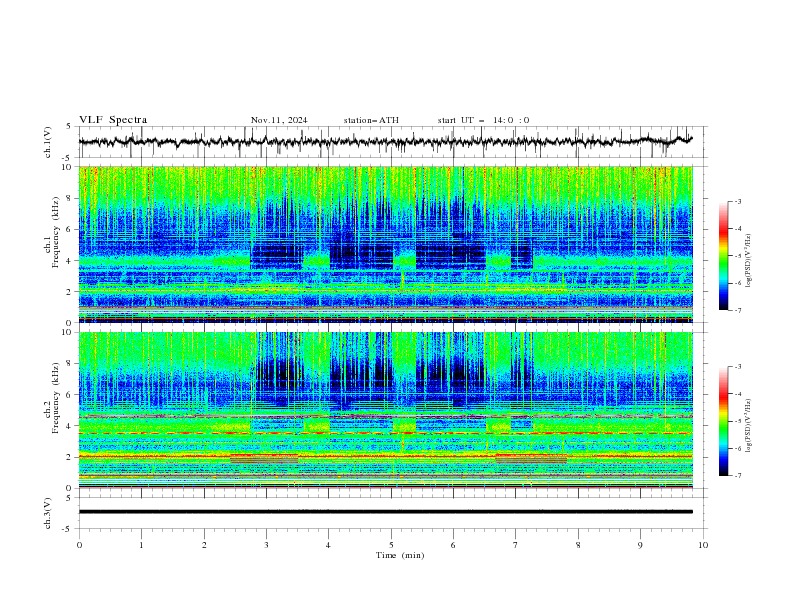The image size is (792, 612).
Task: Click inside the ch.2 spectrogram panel
Action: pyautogui.click(x=386, y=410)
